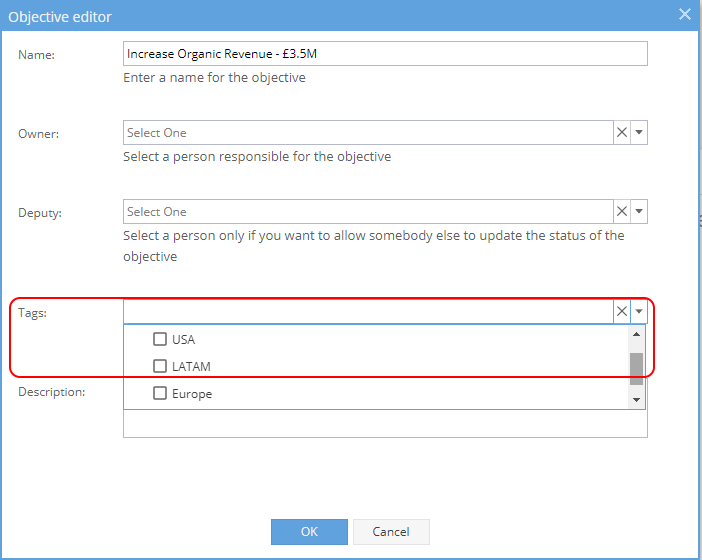702x560 pixels.
Task: Collapse the Tags dropdown arrow
Action: (x=639, y=311)
